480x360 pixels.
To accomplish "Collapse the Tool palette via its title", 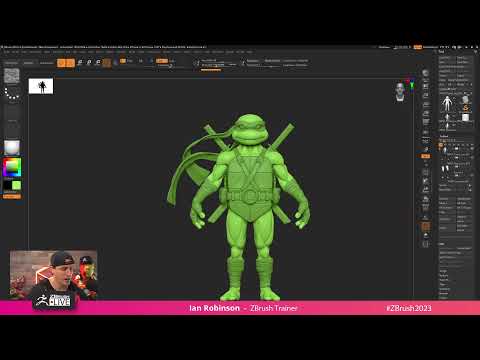I will 442,52.
